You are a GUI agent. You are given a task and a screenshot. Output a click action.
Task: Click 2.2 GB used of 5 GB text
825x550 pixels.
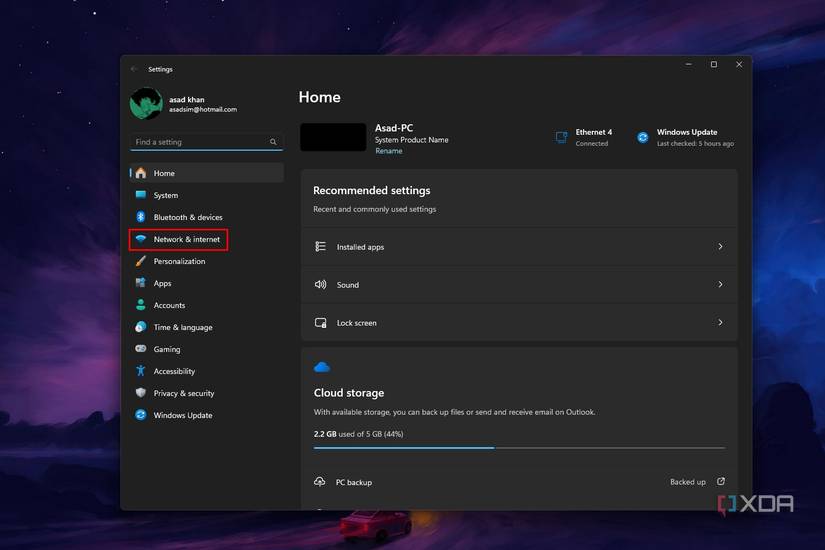point(358,434)
